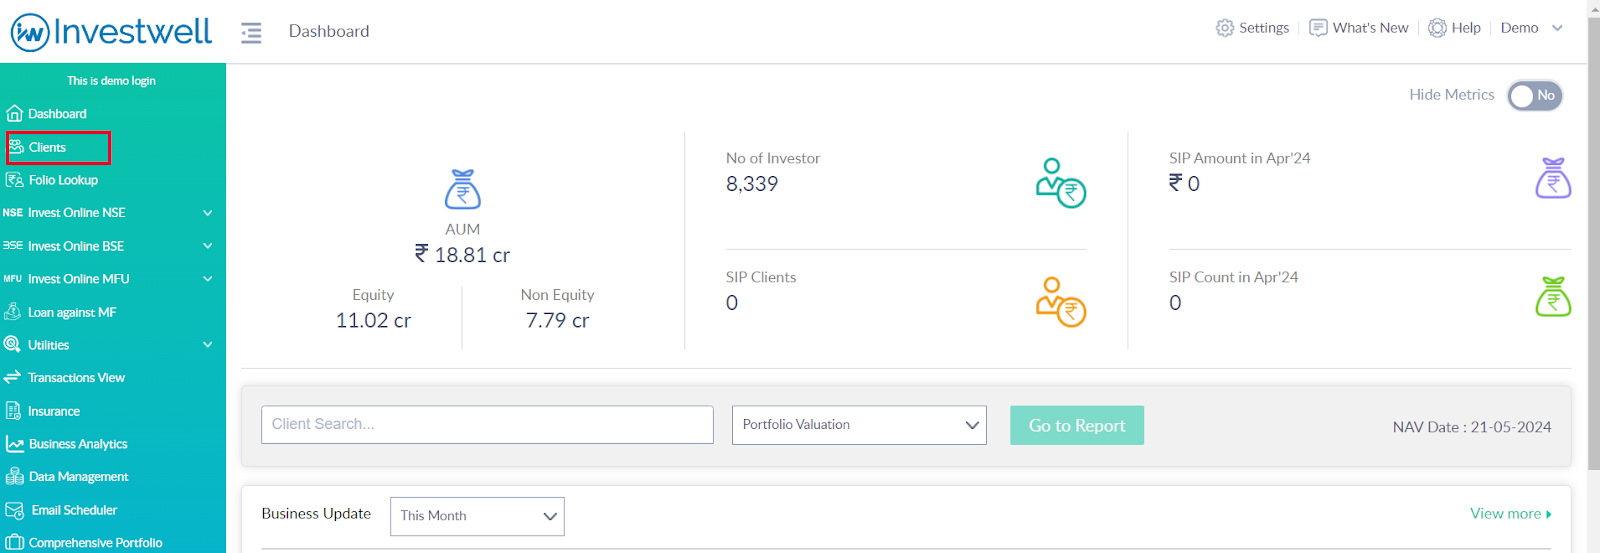Open the Portfolio Valuation dropdown
1600x553 pixels.
point(859,425)
